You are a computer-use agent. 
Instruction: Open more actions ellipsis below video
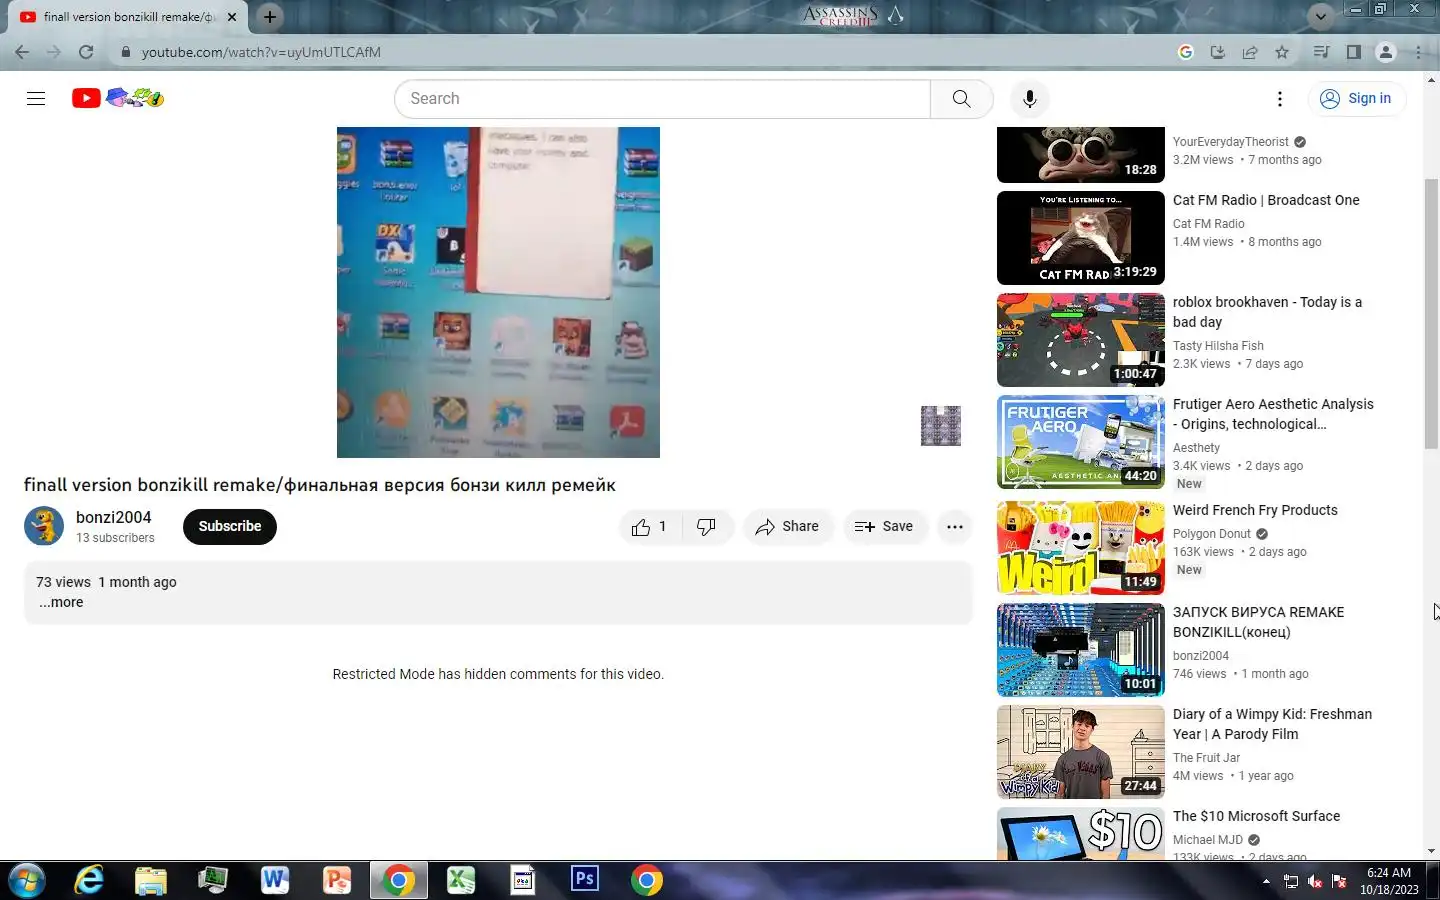pyautogui.click(x=955, y=527)
